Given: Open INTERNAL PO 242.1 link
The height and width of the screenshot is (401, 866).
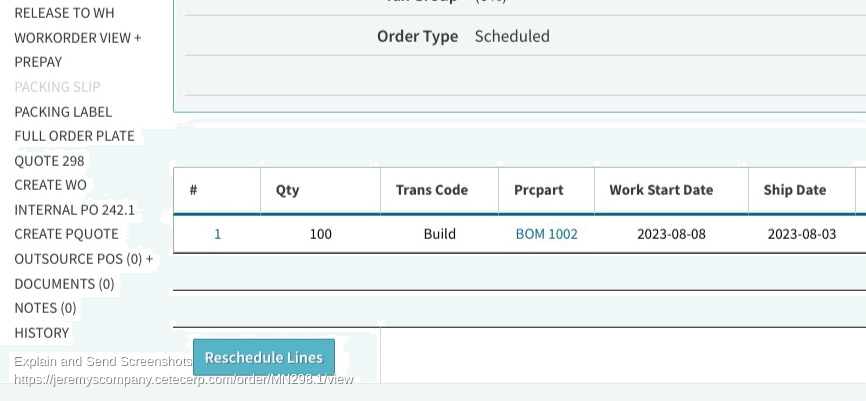Looking at the screenshot, I should (x=74, y=210).
